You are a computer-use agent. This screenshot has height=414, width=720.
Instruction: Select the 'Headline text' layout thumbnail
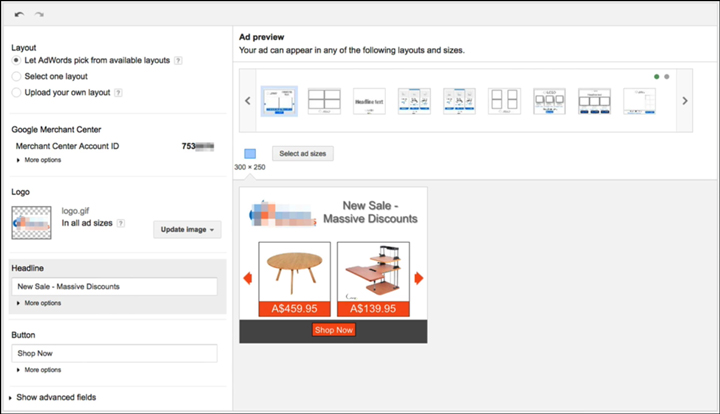(x=369, y=101)
